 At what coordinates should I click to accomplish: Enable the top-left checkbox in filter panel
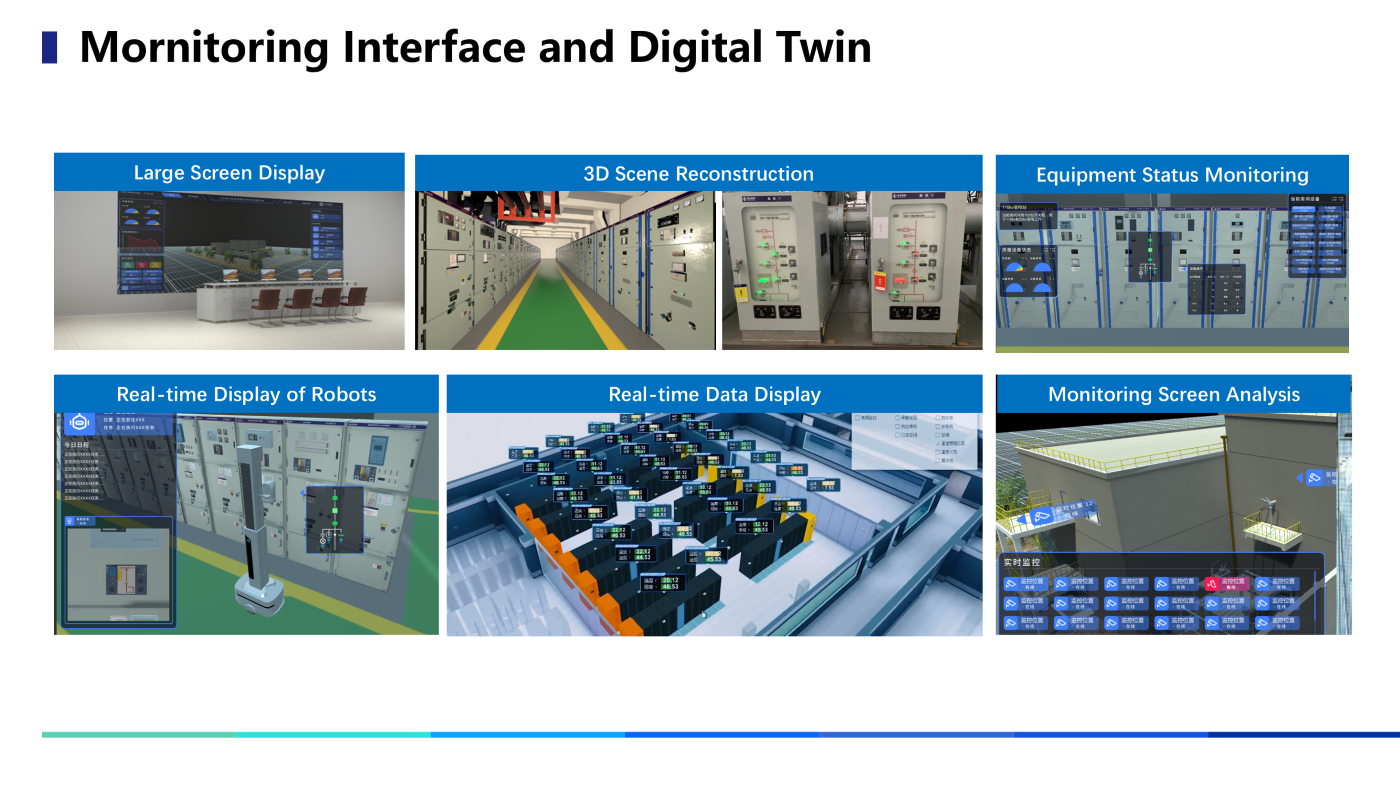click(x=859, y=417)
